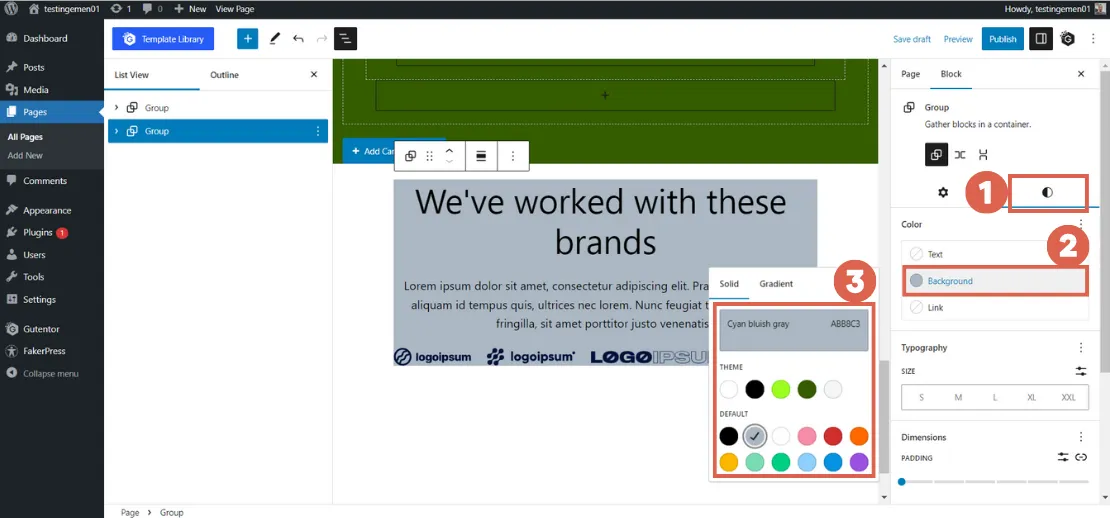Close the List View panel
This screenshot has height=518, width=1110.
click(314, 74)
